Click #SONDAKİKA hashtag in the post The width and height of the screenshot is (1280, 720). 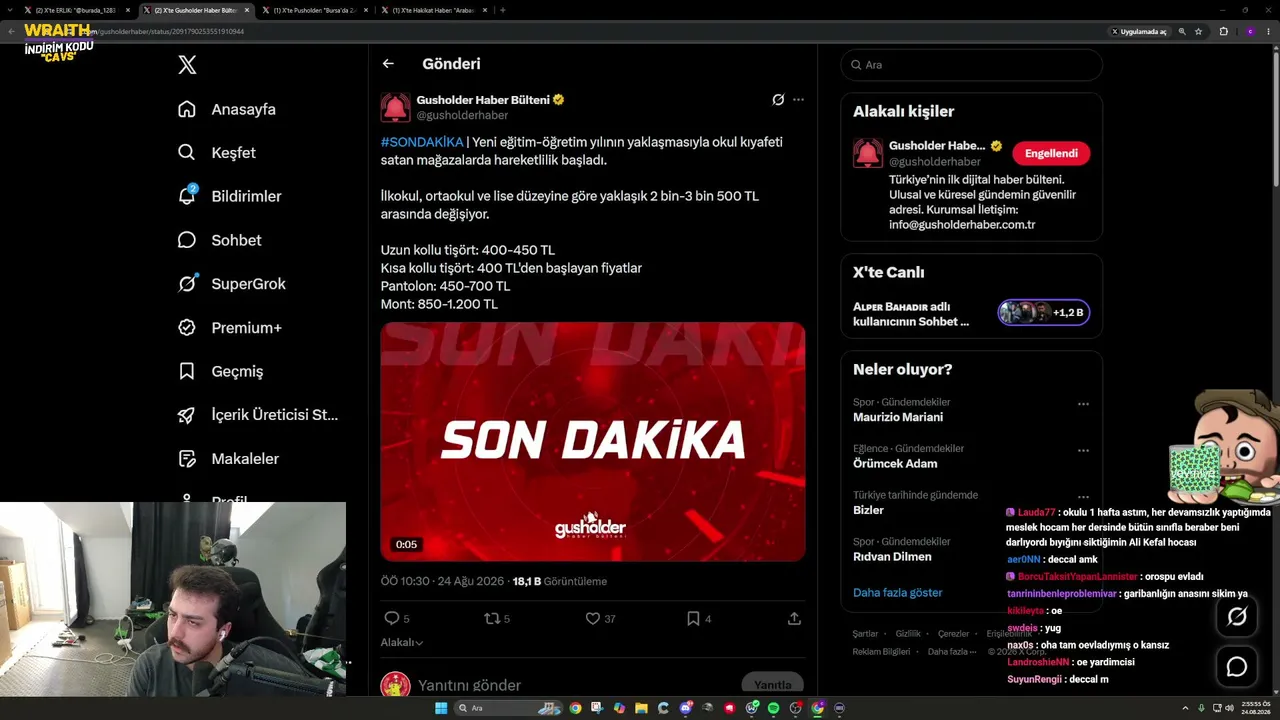[422, 142]
